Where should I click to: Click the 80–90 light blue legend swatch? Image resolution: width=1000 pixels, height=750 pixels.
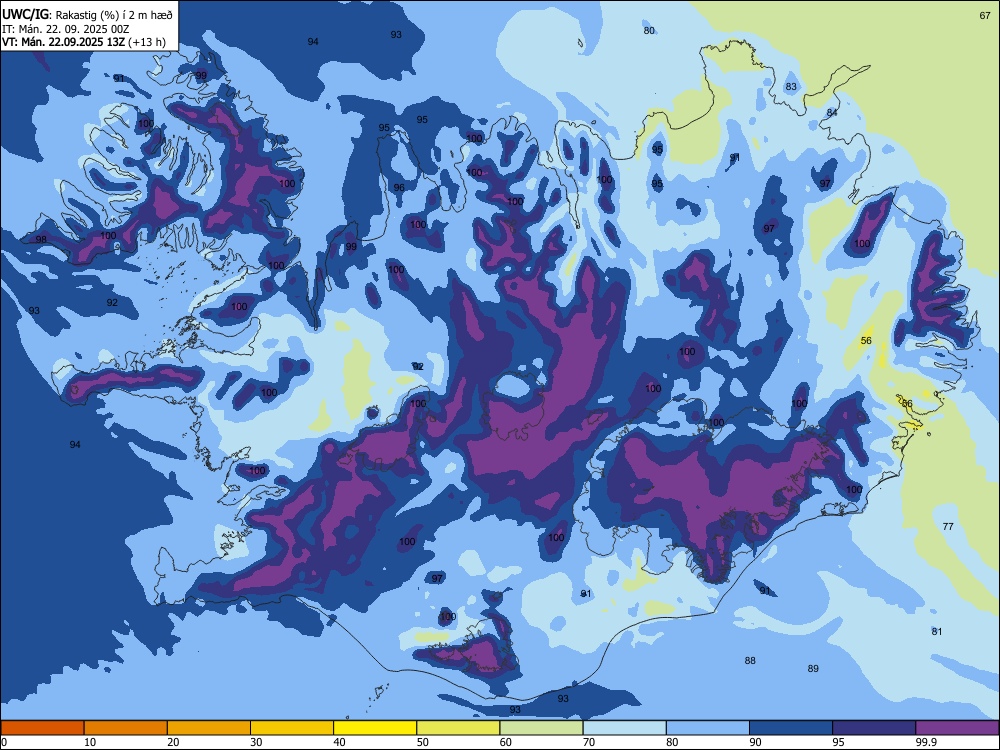tap(708, 728)
